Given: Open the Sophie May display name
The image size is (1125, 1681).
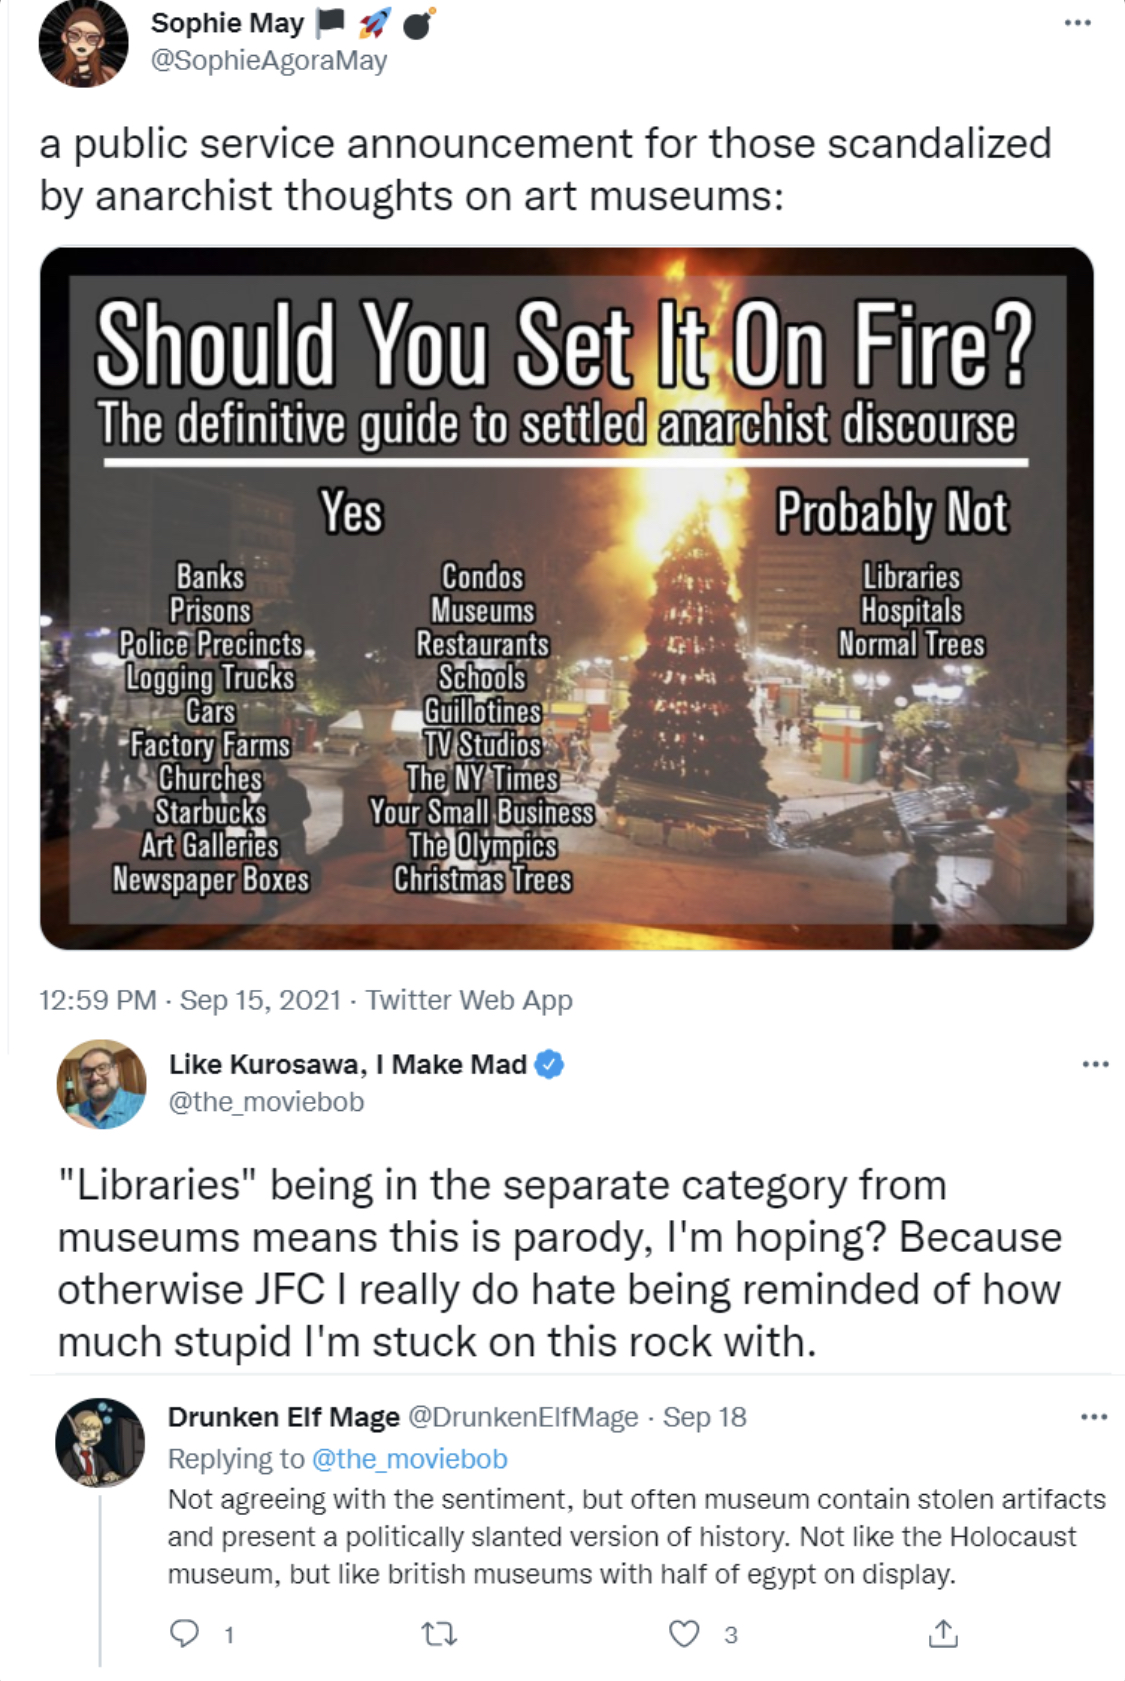Looking at the screenshot, I should tap(227, 23).
